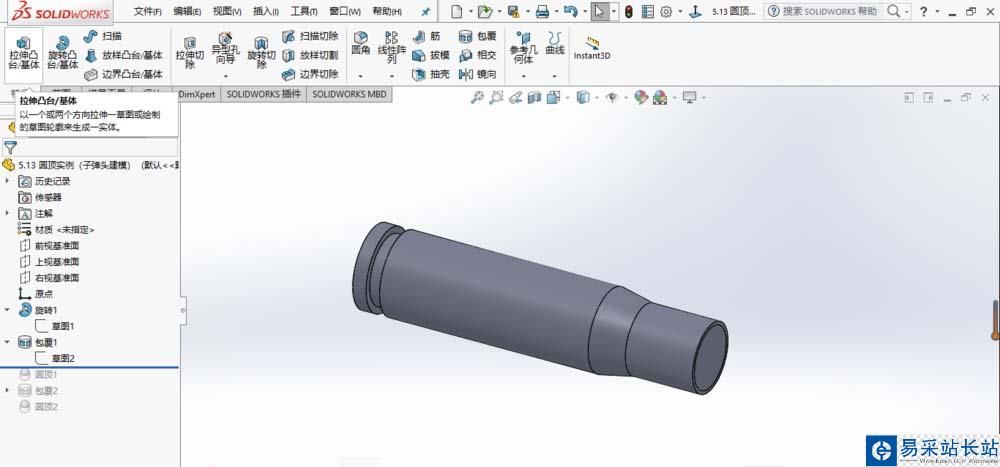Click Zoom to Area magnifier icon
Screen dimensions: 1000x467
click(x=496, y=97)
